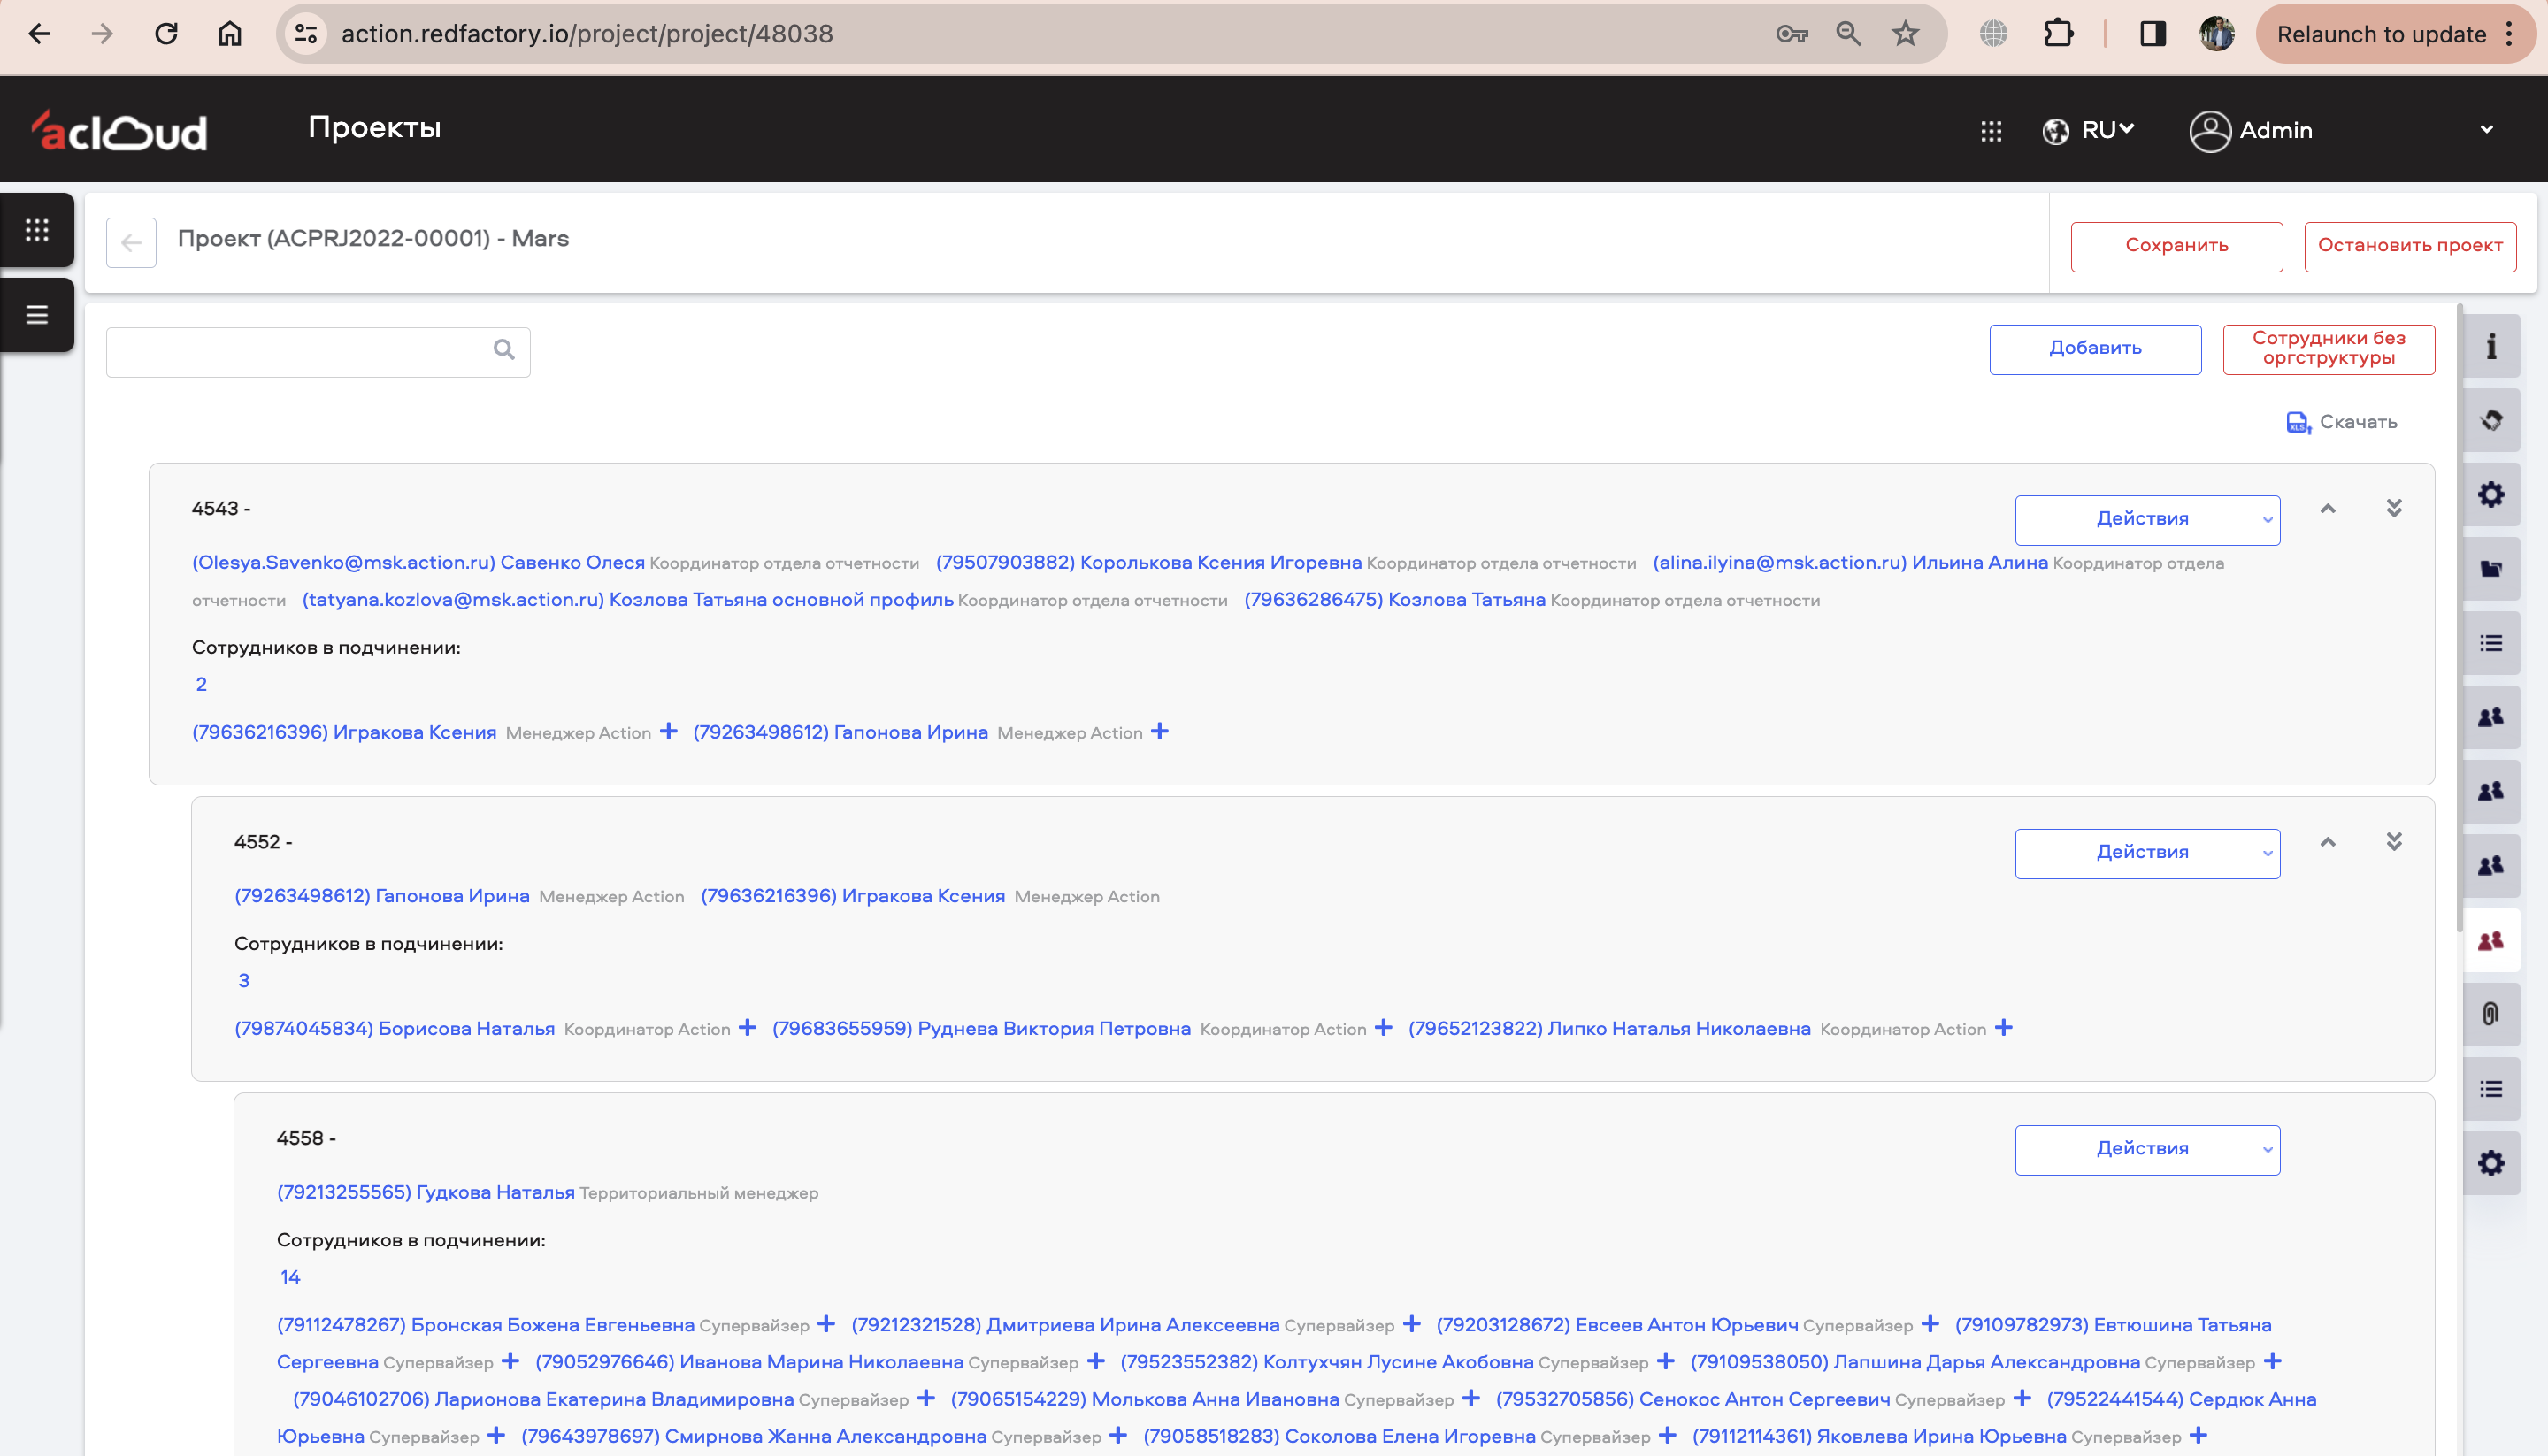Click the browser address bar URL
Viewport: 2548px width, 1456px height.
(586, 34)
